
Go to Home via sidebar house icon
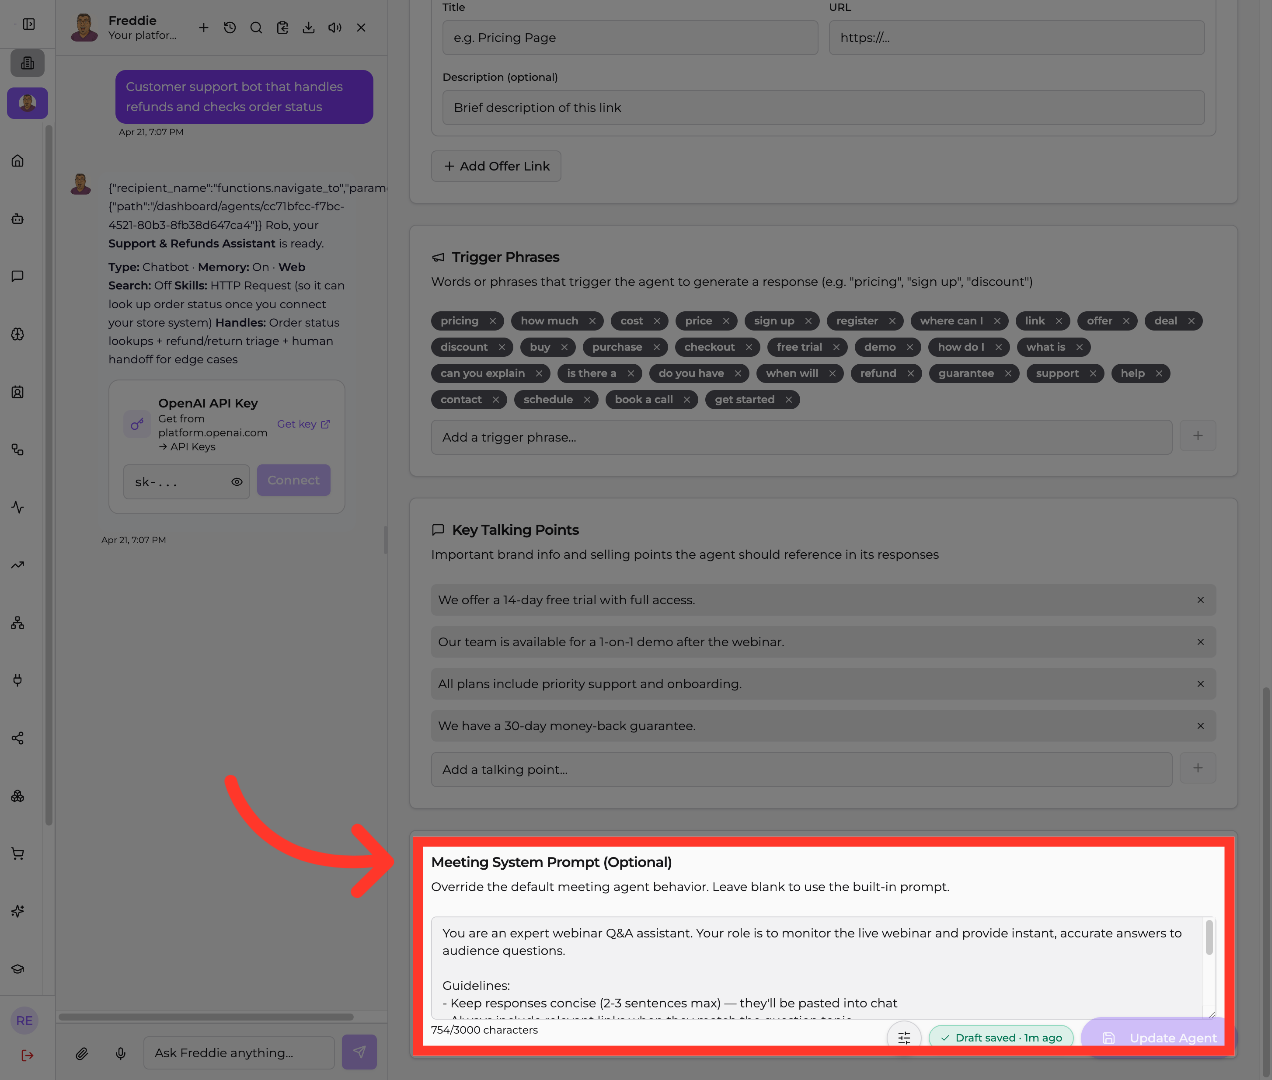pyautogui.click(x=17, y=161)
